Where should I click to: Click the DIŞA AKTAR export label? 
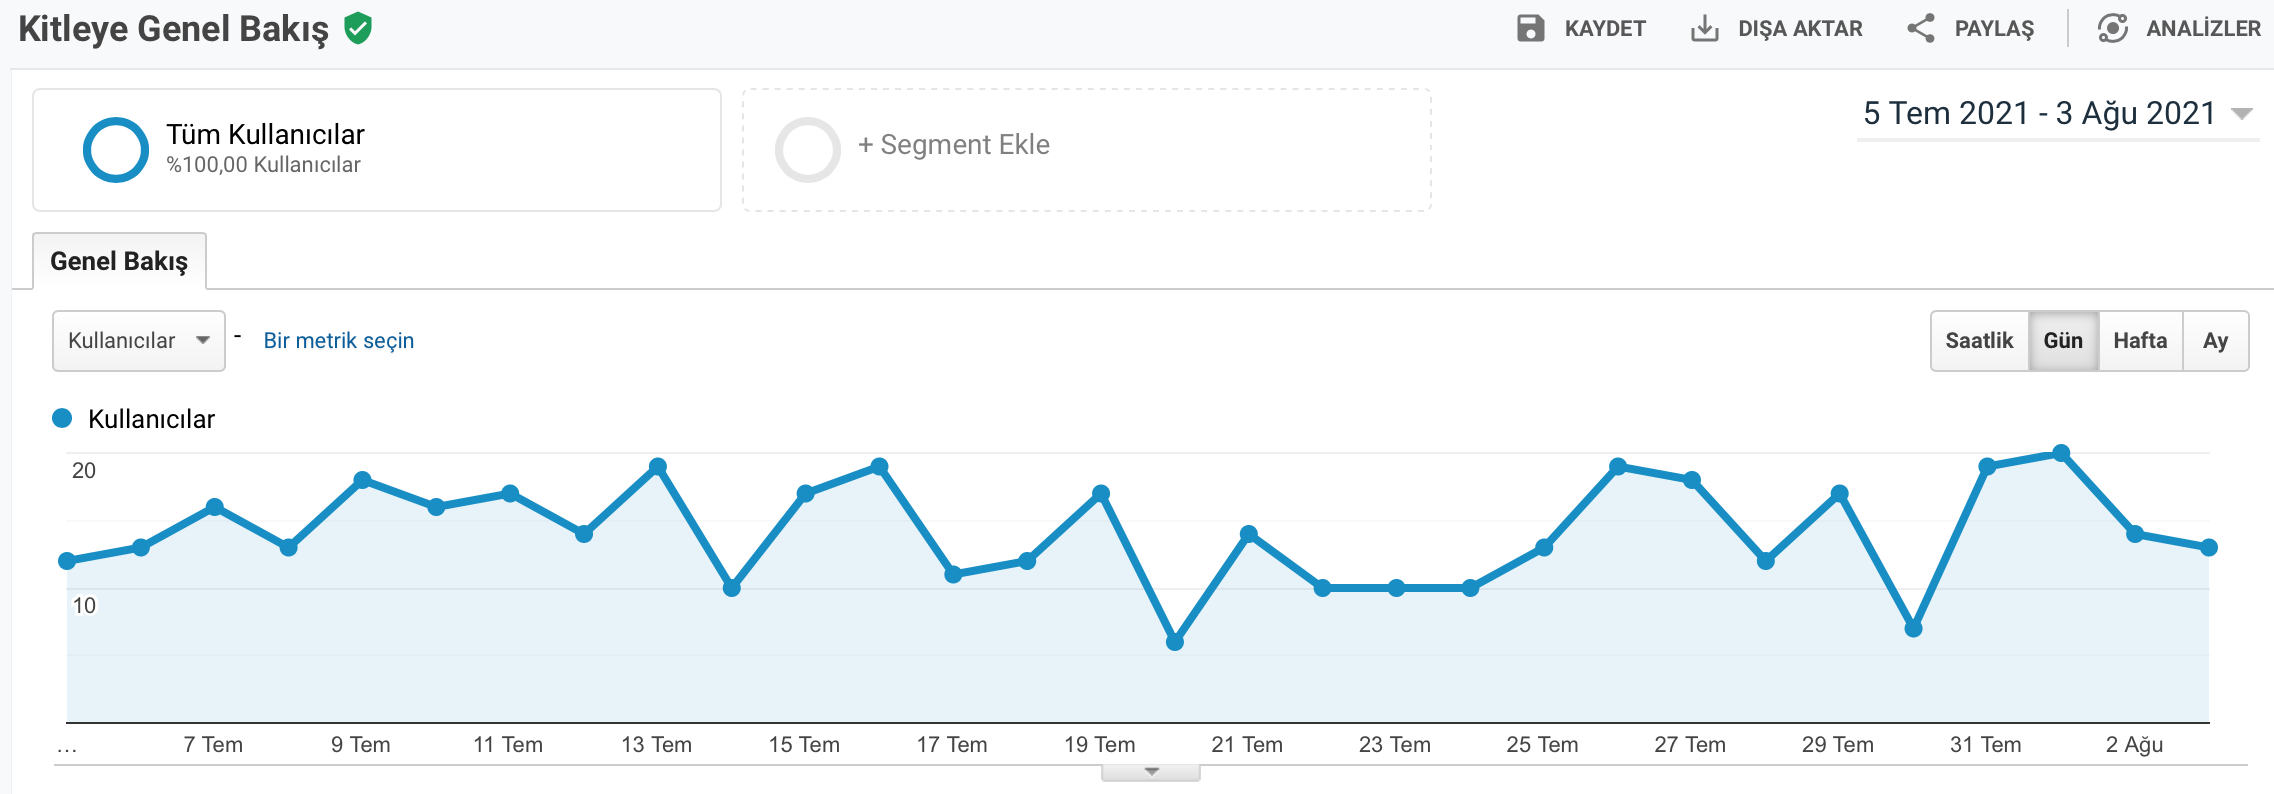[x=1800, y=29]
